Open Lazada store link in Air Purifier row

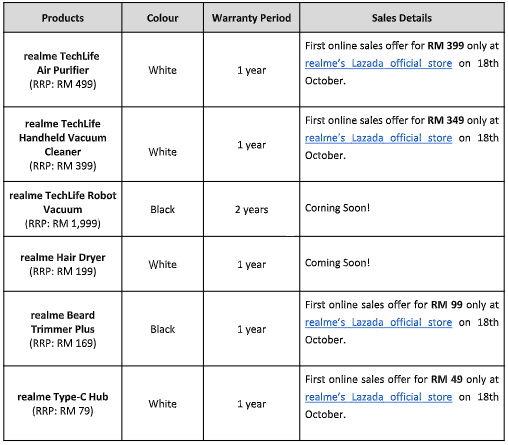click(x=378, y=63)
